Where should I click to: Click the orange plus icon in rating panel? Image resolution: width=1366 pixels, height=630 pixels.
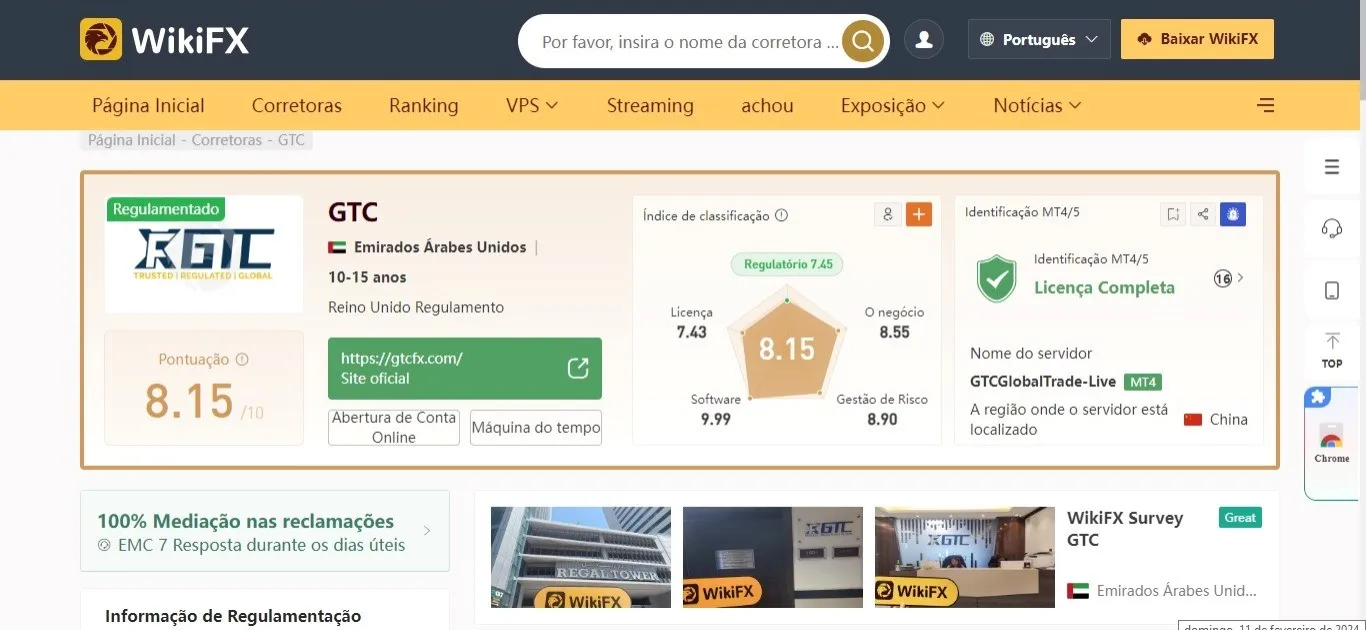pyautogui.click(x=918, y=214)
